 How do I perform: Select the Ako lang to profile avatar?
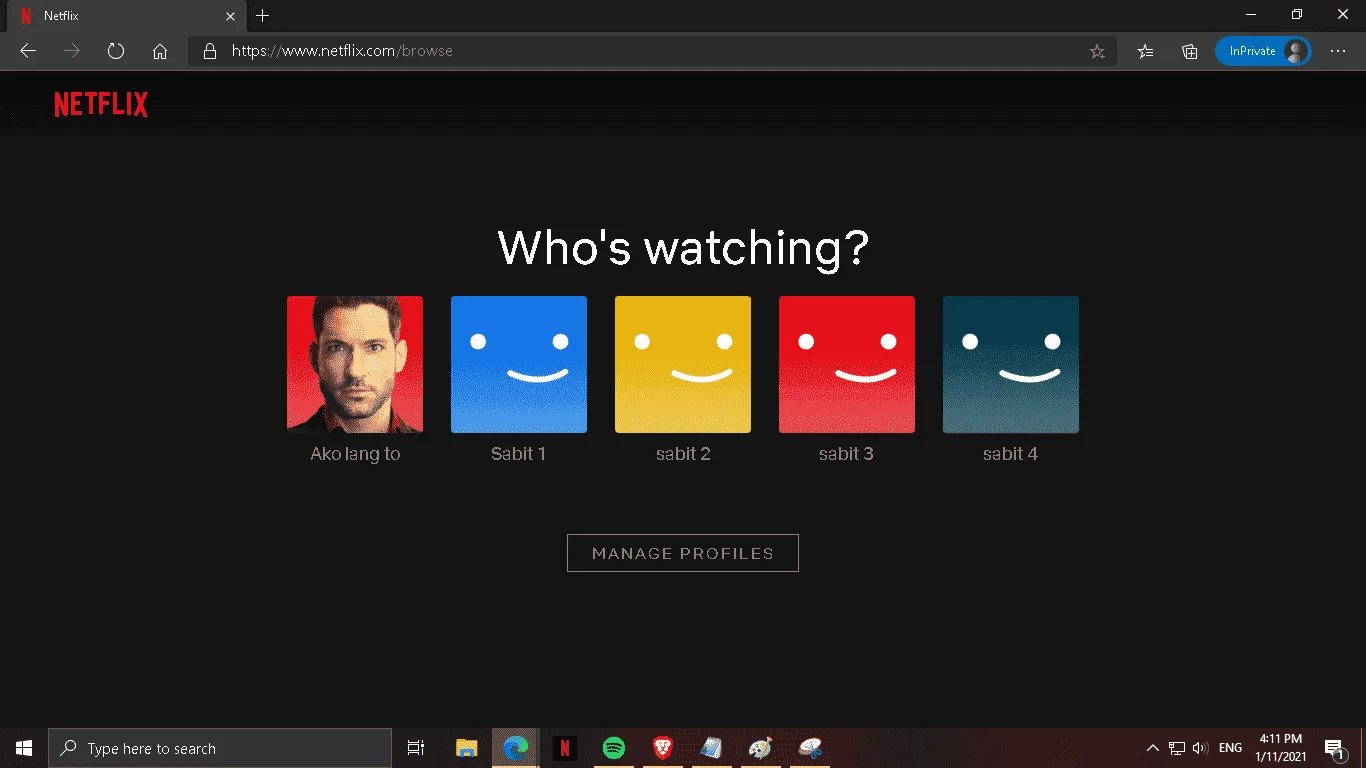coord(355,364)
